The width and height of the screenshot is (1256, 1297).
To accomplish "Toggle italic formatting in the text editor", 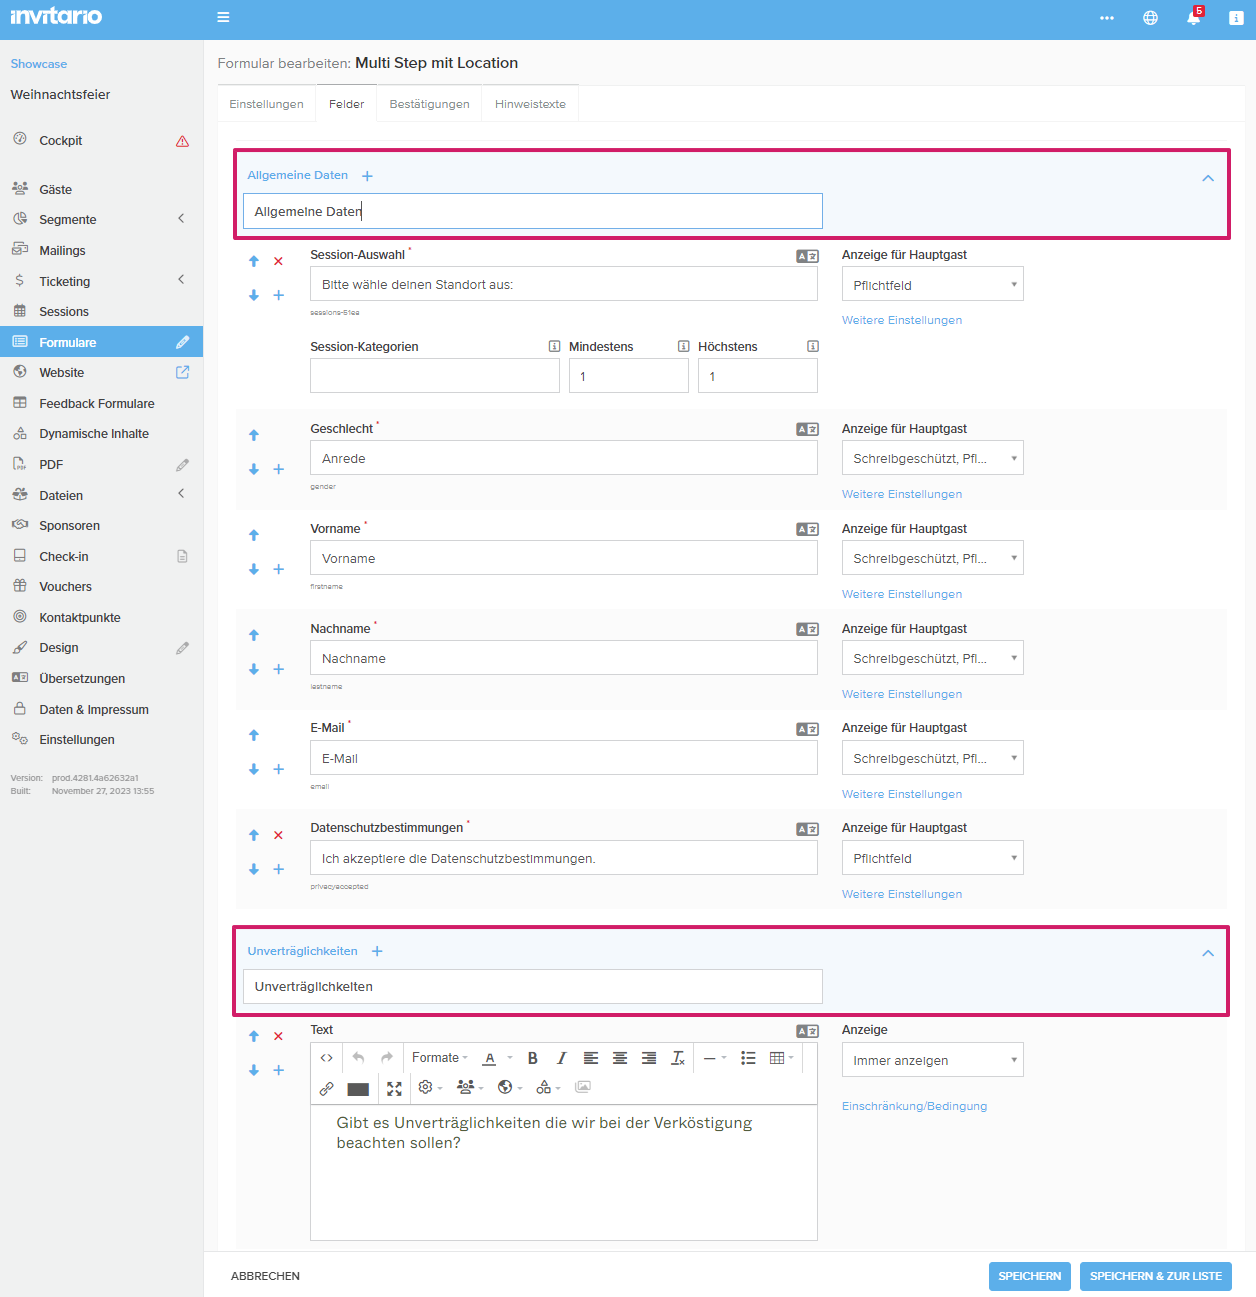I will (561, 1058).
